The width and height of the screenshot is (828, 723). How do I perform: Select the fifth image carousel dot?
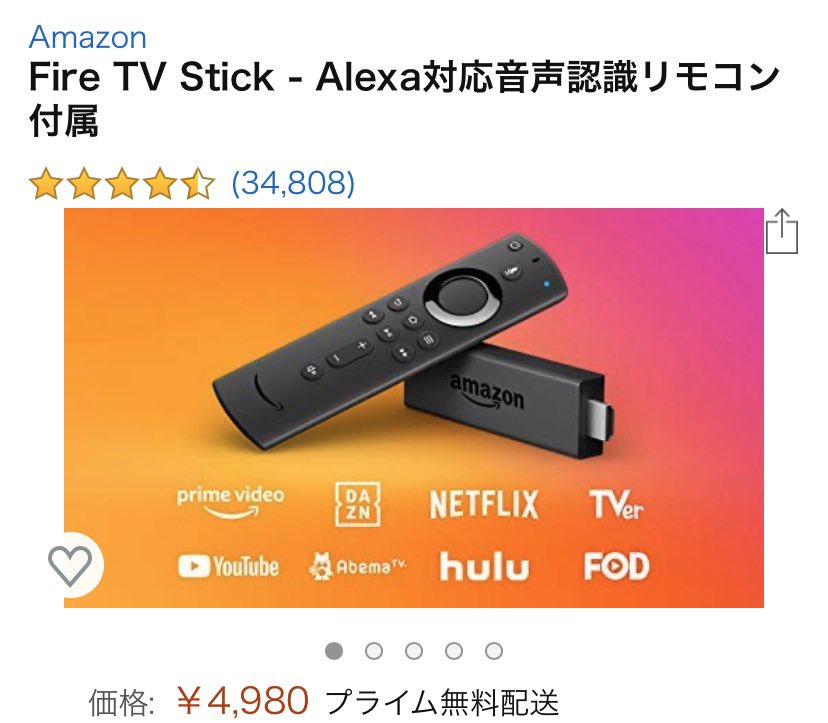click(494, 651)
